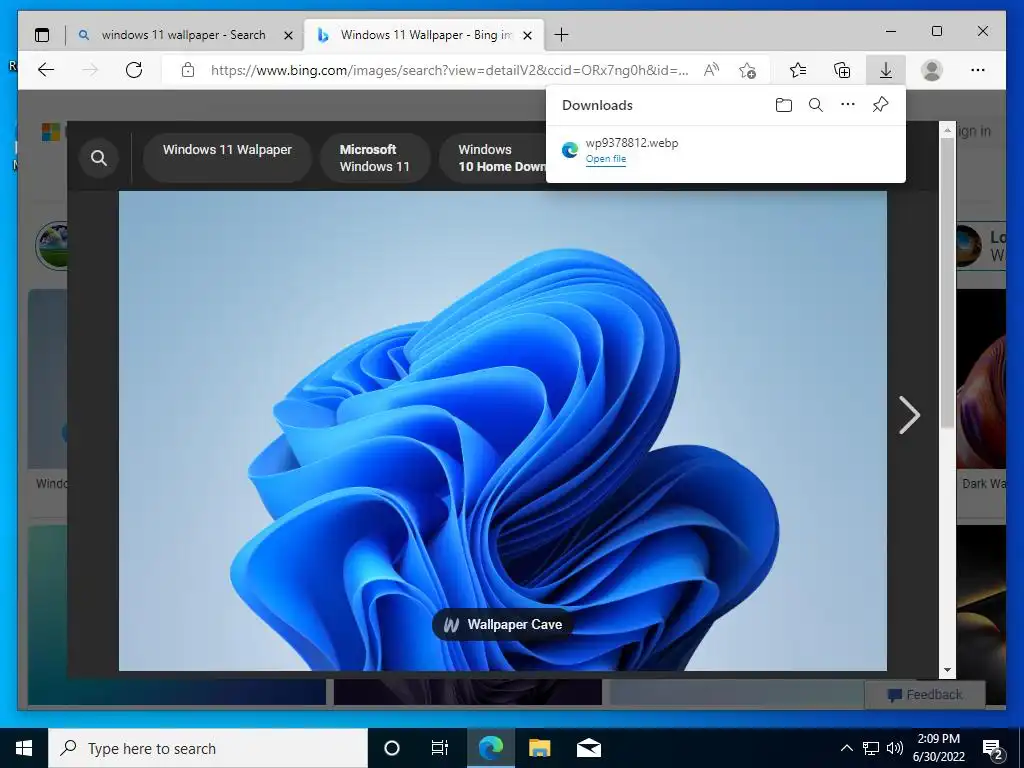Image resolution: width=1024 pixels, height=768 pixels.
Task: Close the windows 11 wallpaper Search tab
Action: (x=288, y=35)
